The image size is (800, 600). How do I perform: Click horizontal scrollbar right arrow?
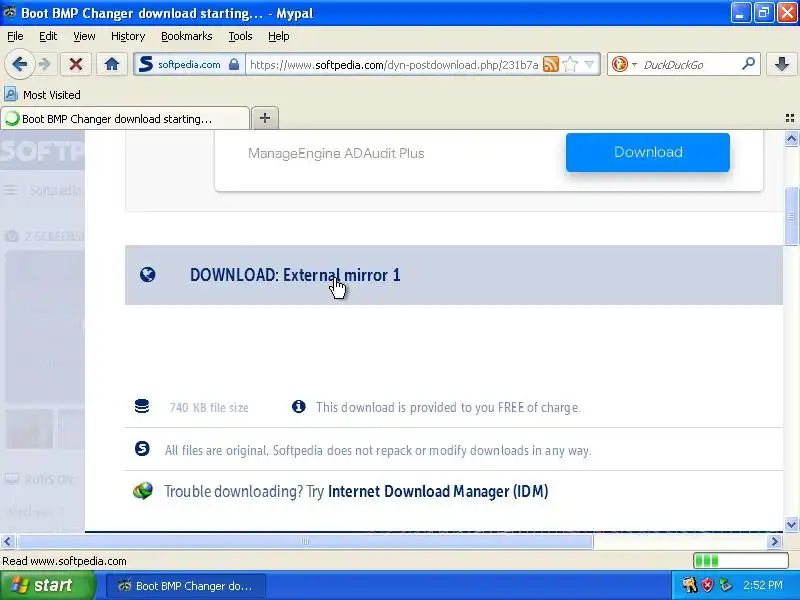(775, 541)
